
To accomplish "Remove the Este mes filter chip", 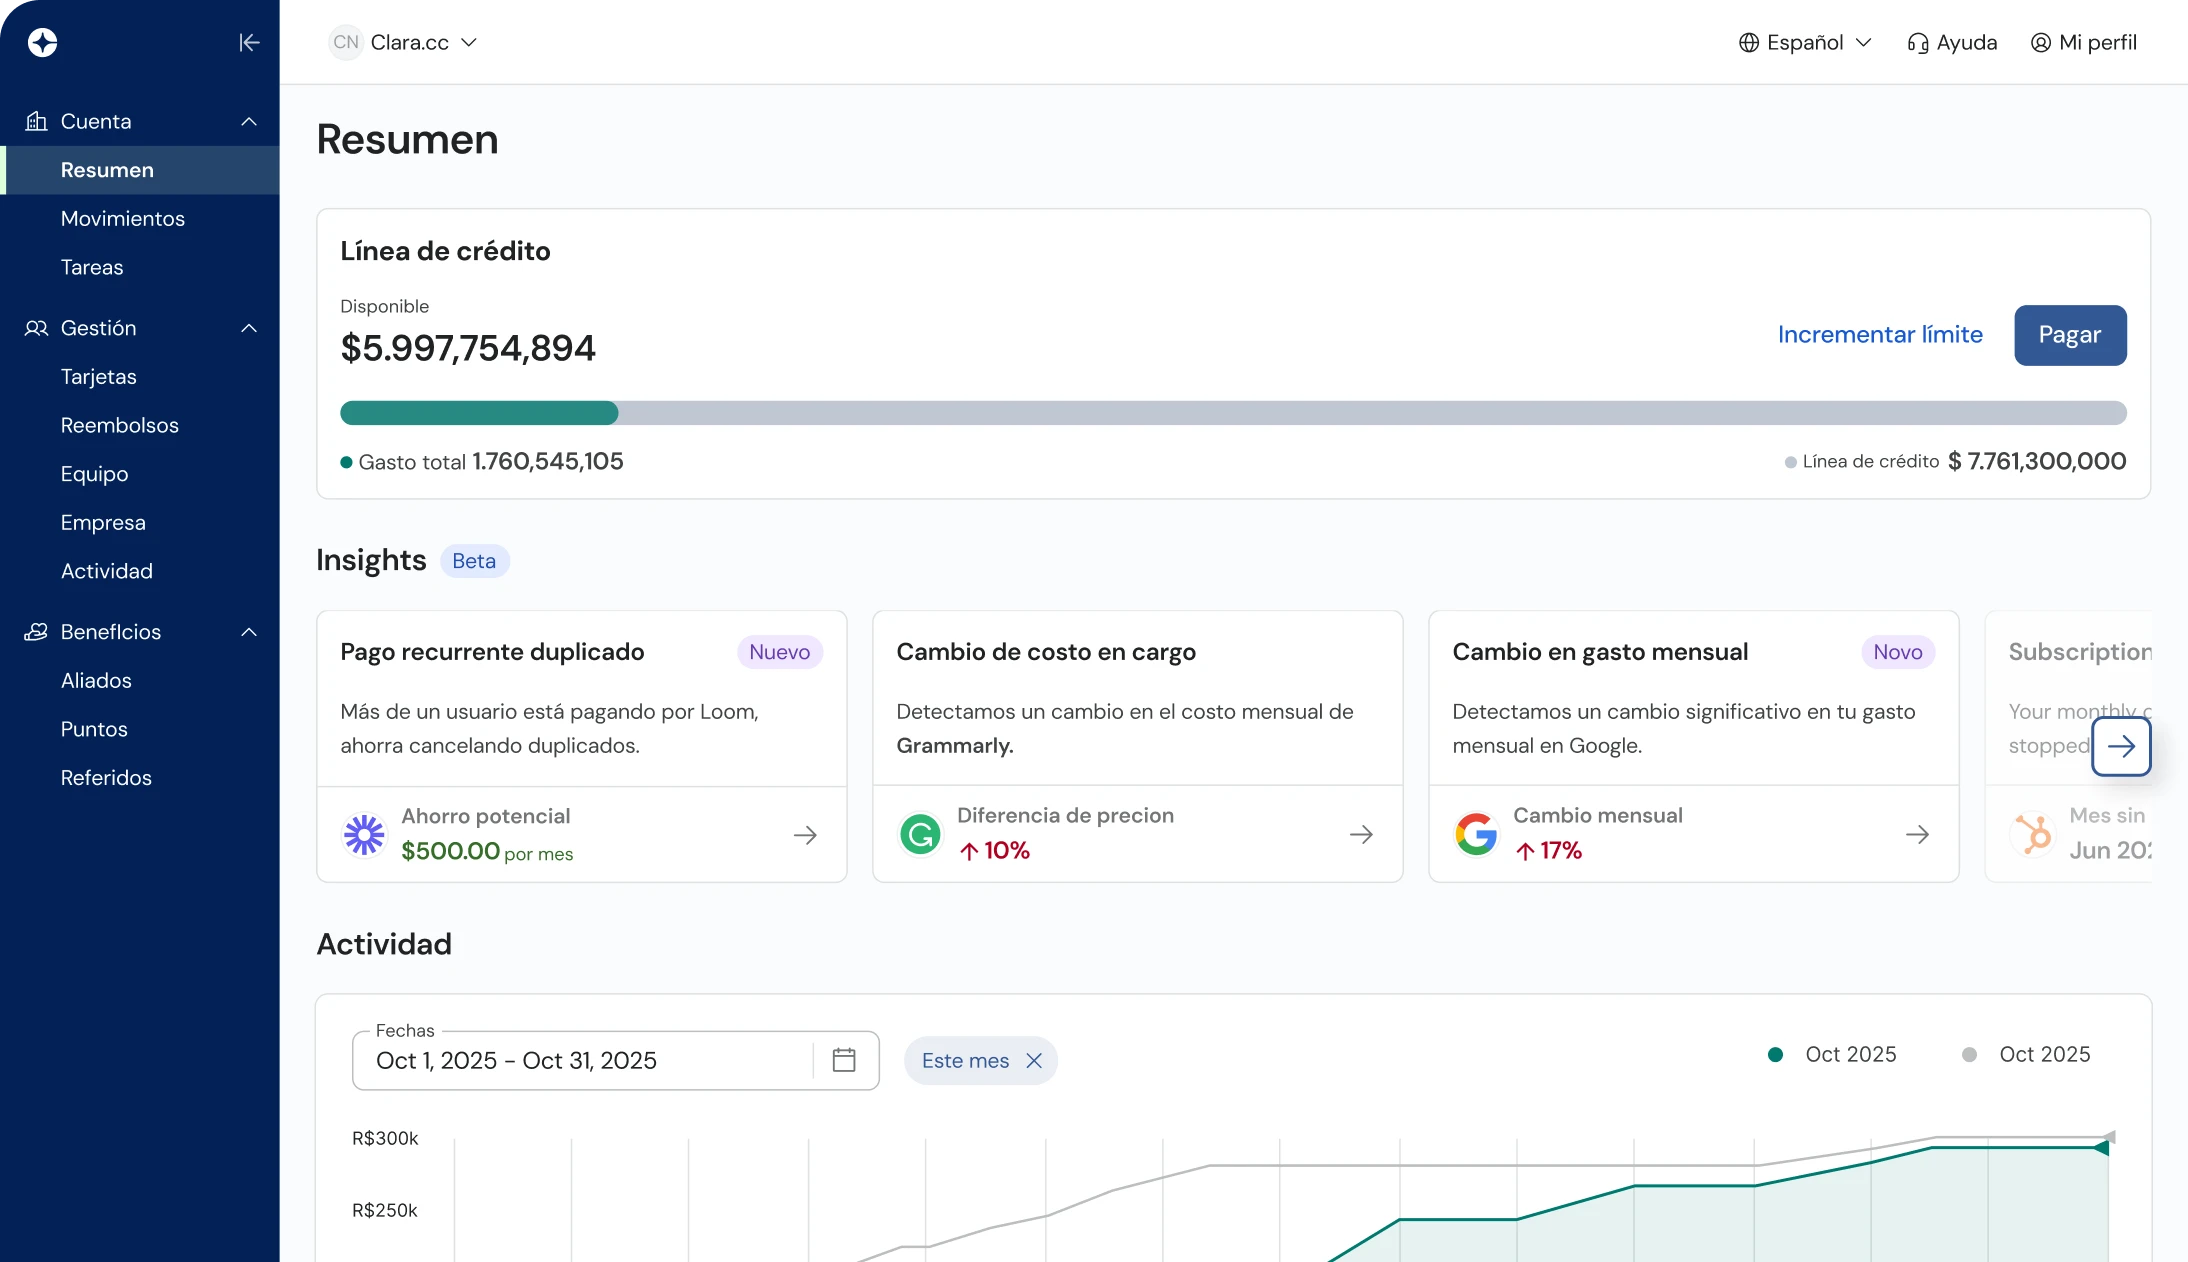I will 1034,1060.
